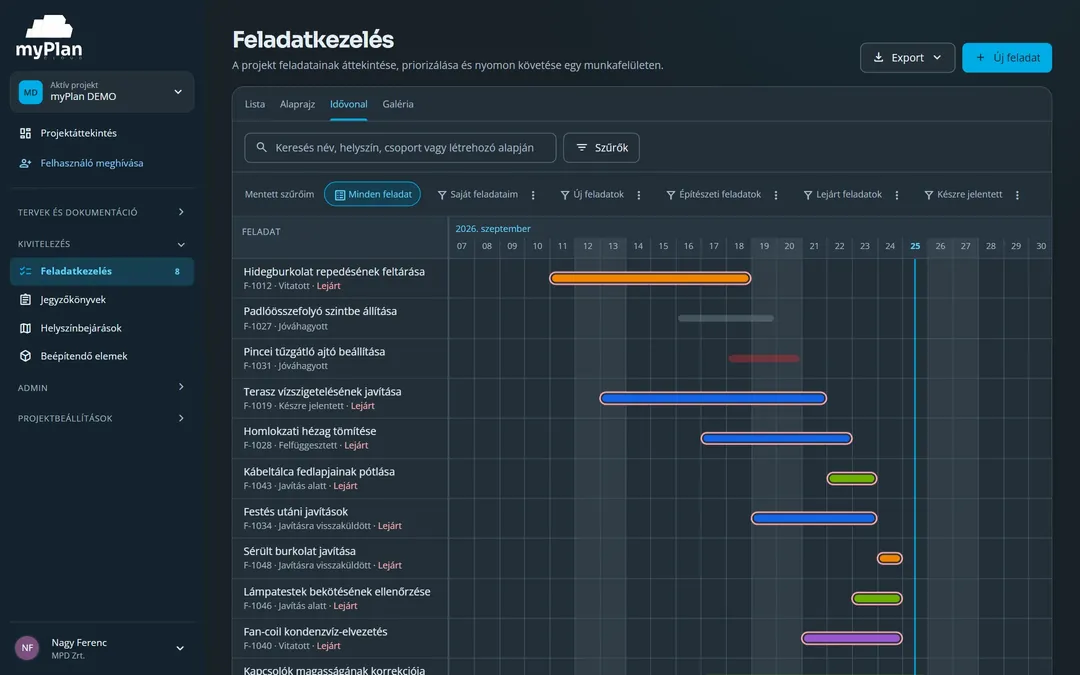Click the funnel icon beside Új feladatok
Screen dimensions: 1080x675
pos(565,195)
